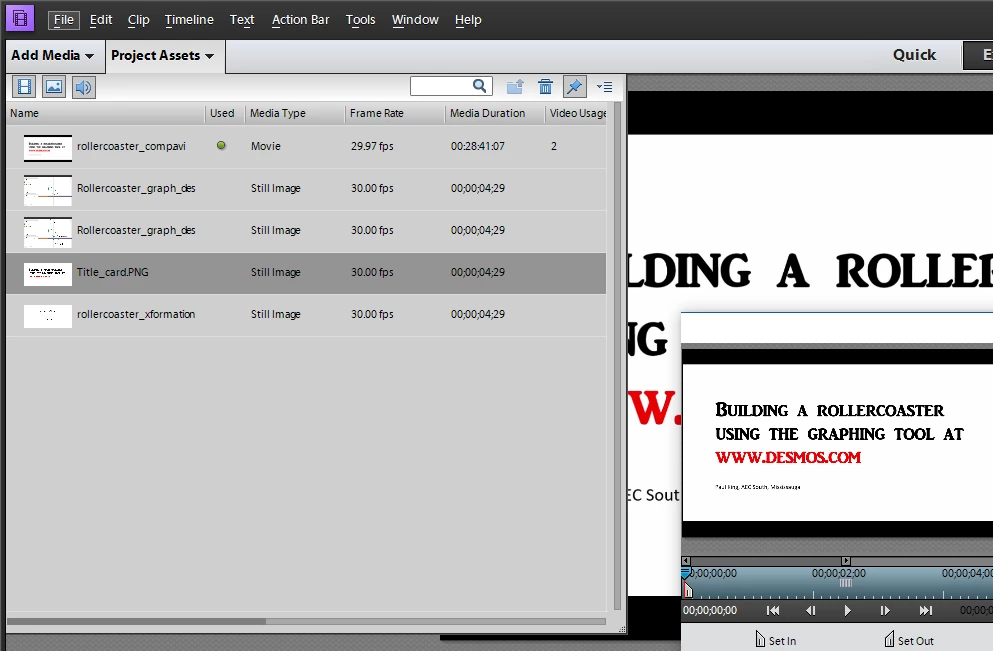Click the preview time ruler at 00;00;02;00
Screen dimensions: 993x651
tap(839, 573)
